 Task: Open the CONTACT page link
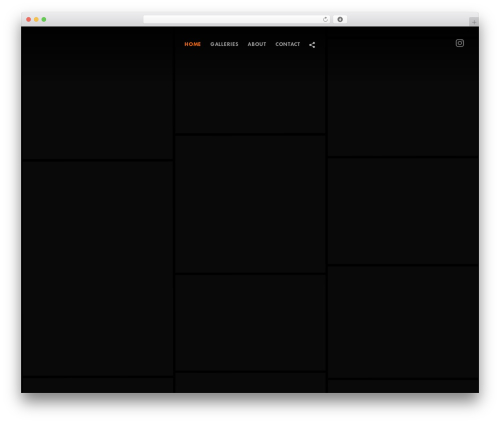click(x=288, y=44)
